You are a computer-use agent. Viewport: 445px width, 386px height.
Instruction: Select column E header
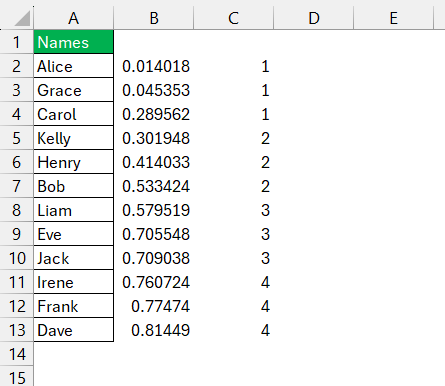[393, 18]
